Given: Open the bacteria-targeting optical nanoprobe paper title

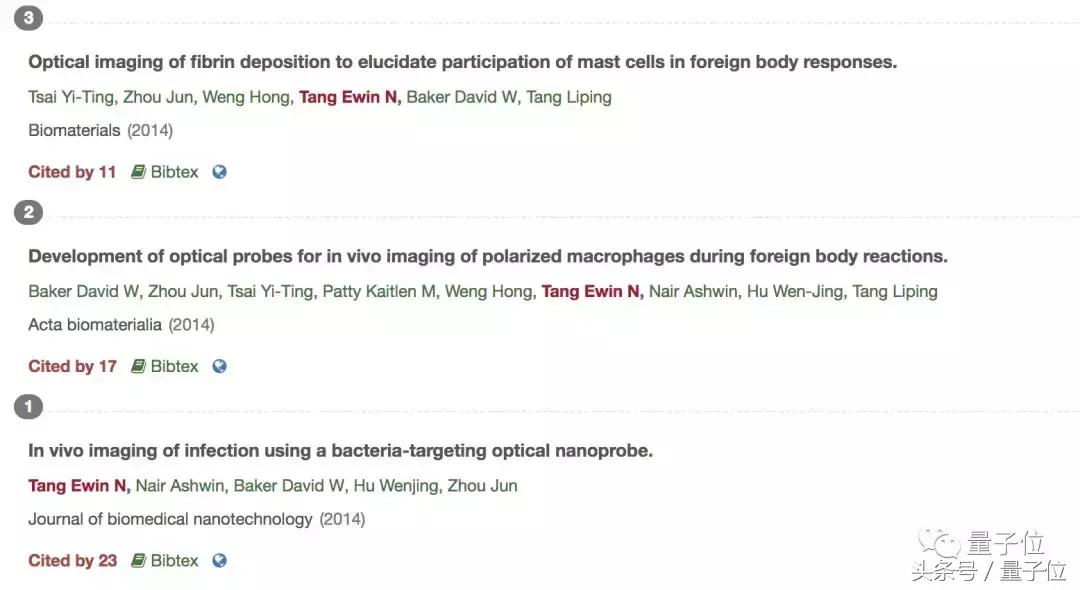Looking at the screenshot, I should (340, 450).
